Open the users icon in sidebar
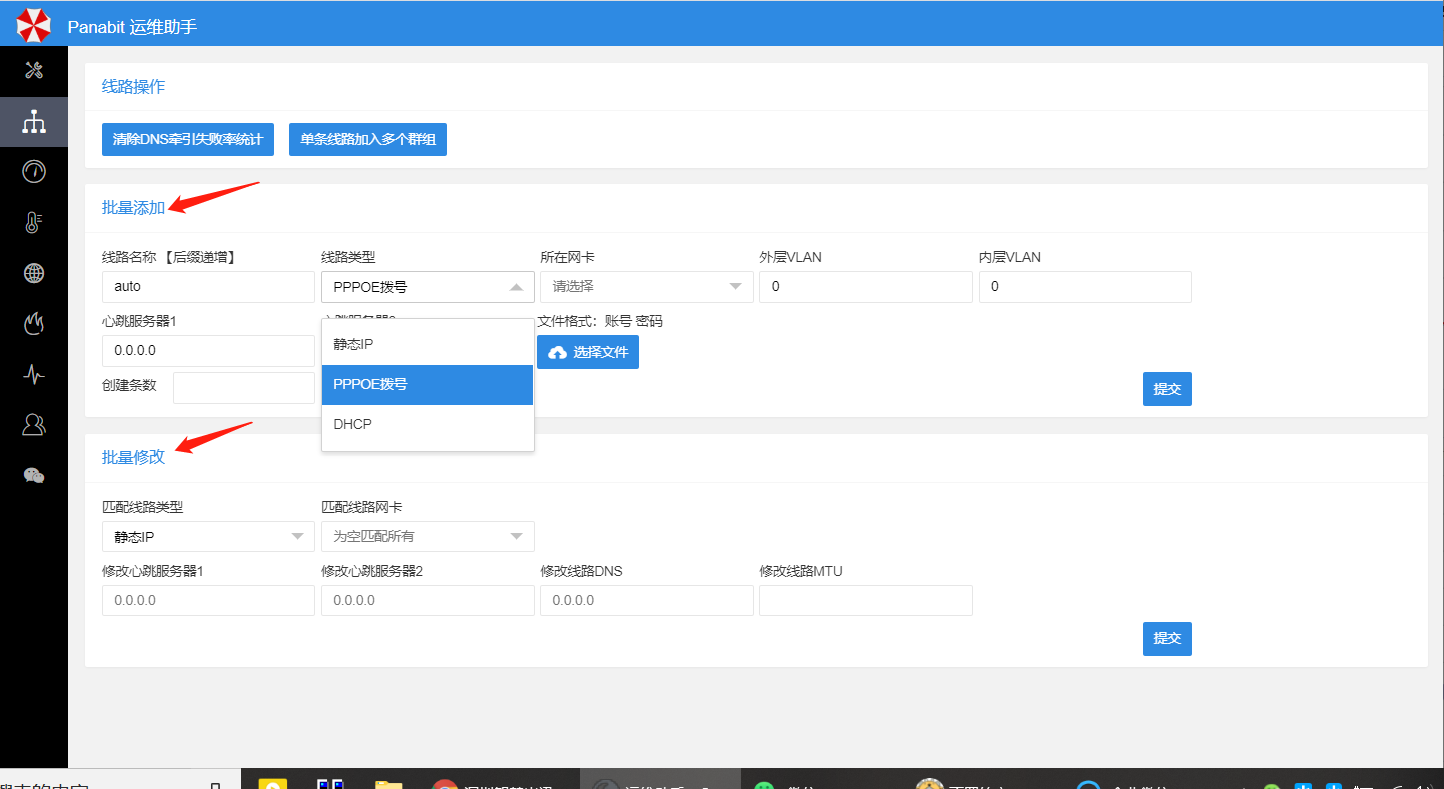 tap(34, 425)
